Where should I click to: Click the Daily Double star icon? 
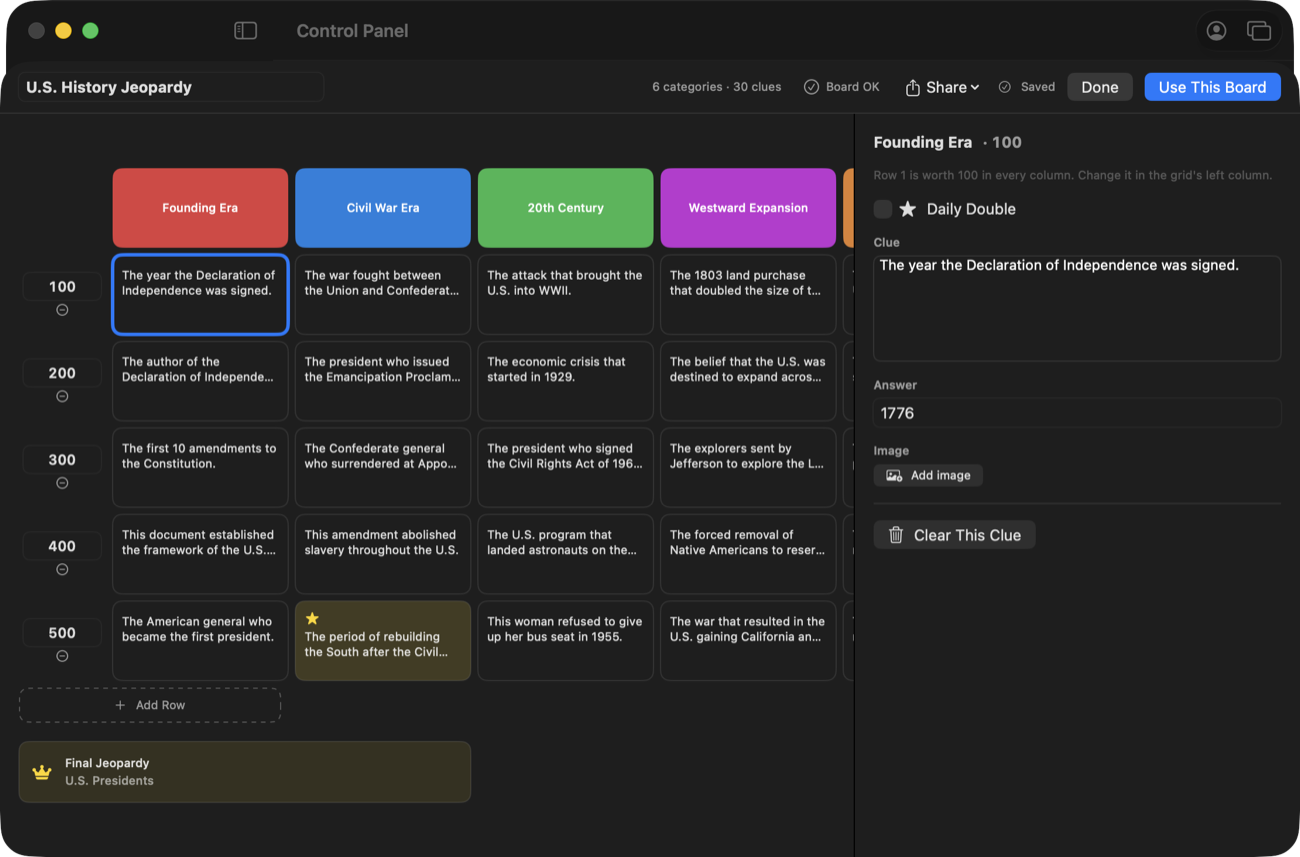907,209
